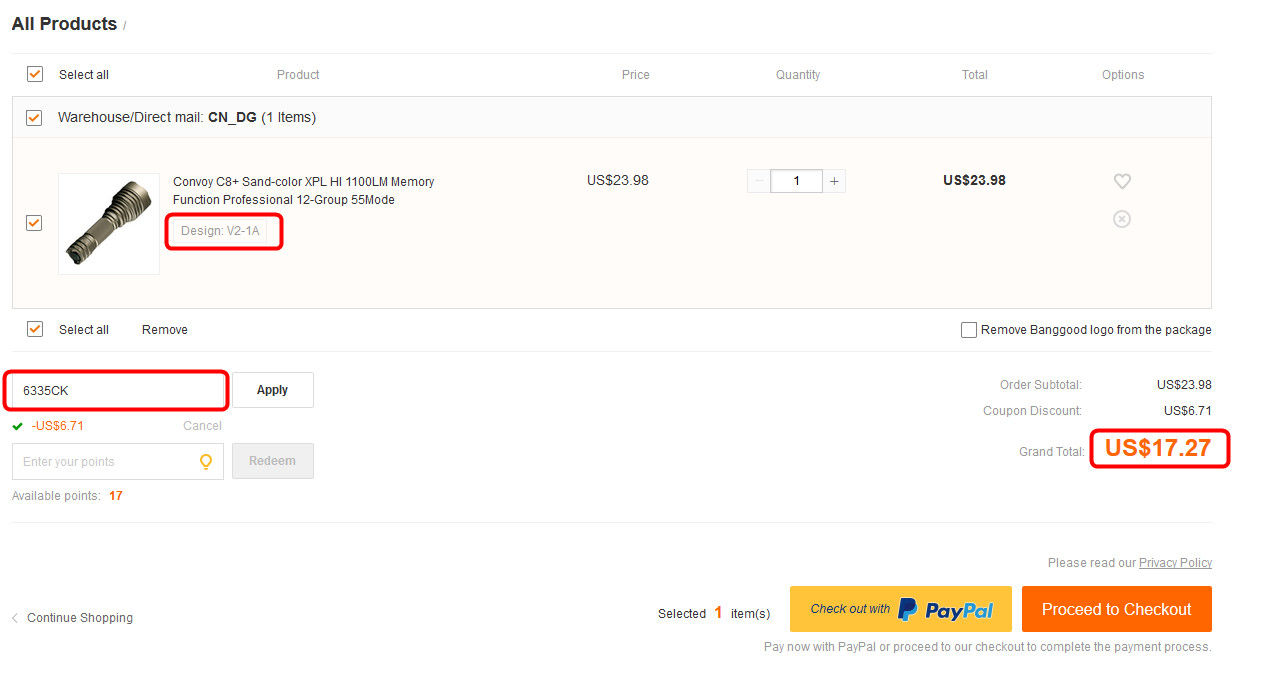Focus the coupon code field with 6335CK
Image resolution: width=1263 pixels, height=680 pixels.
coord(118,390)
